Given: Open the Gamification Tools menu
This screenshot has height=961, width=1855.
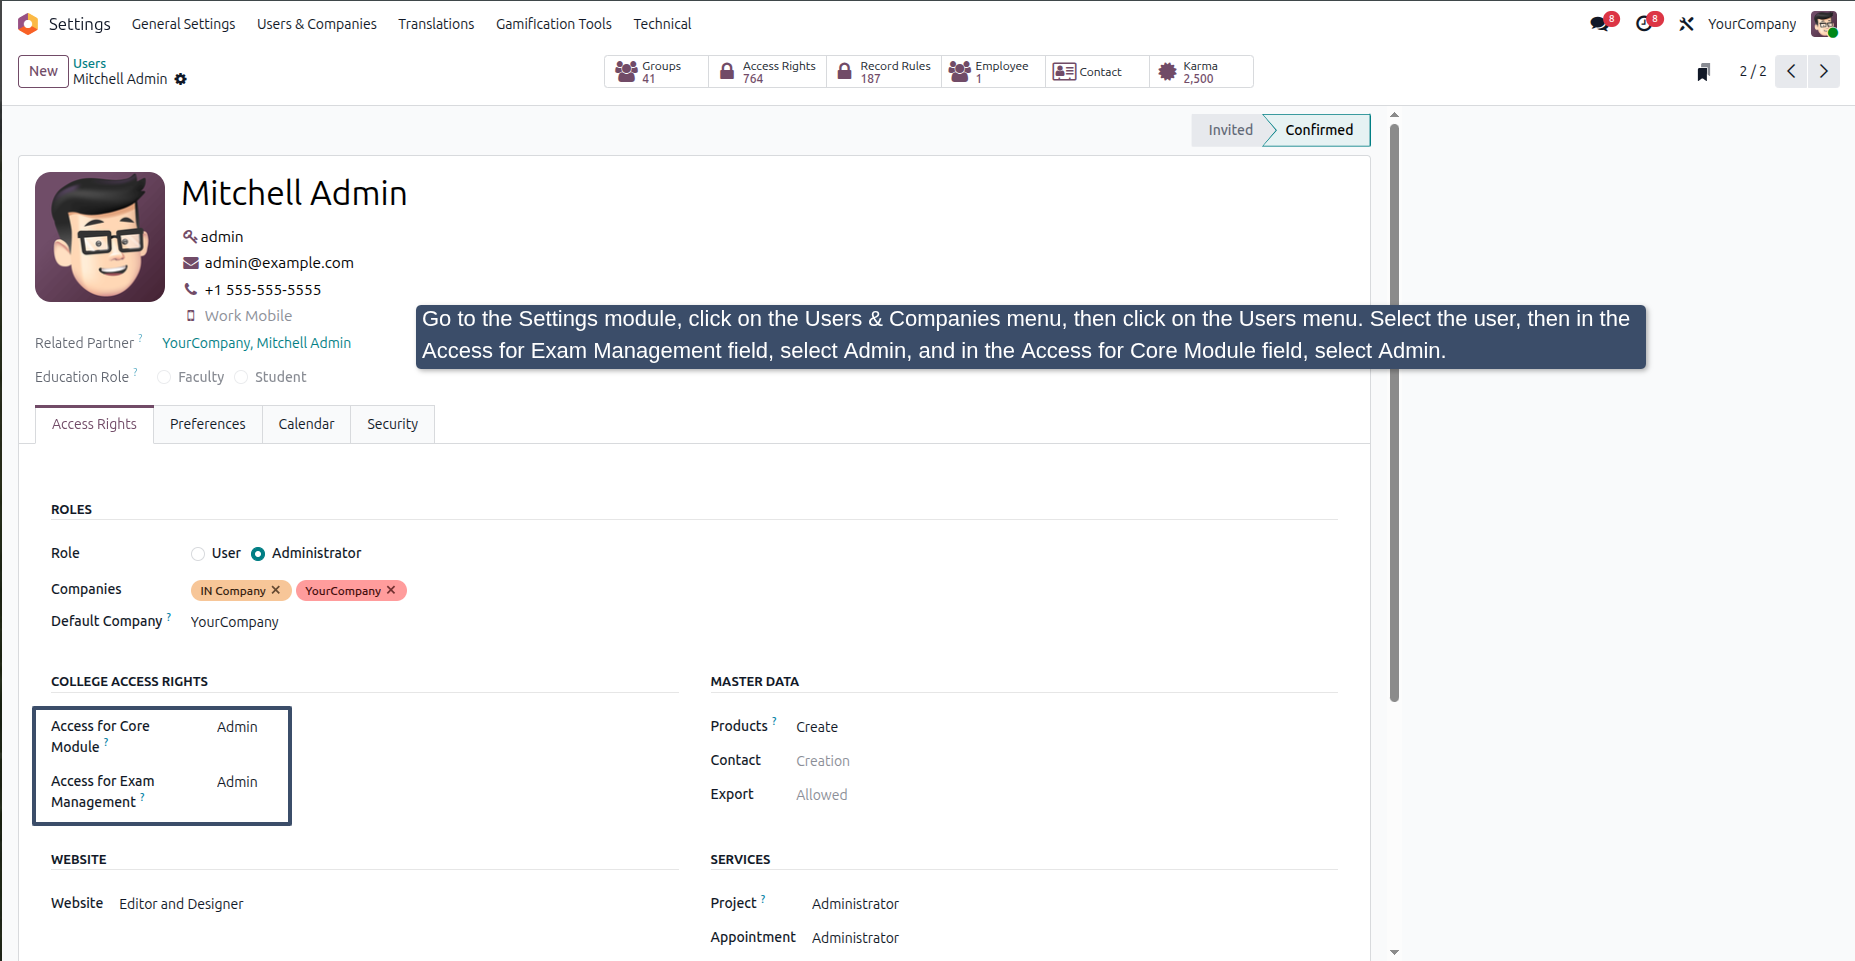Looking at the screenshot, I should 554,24.
